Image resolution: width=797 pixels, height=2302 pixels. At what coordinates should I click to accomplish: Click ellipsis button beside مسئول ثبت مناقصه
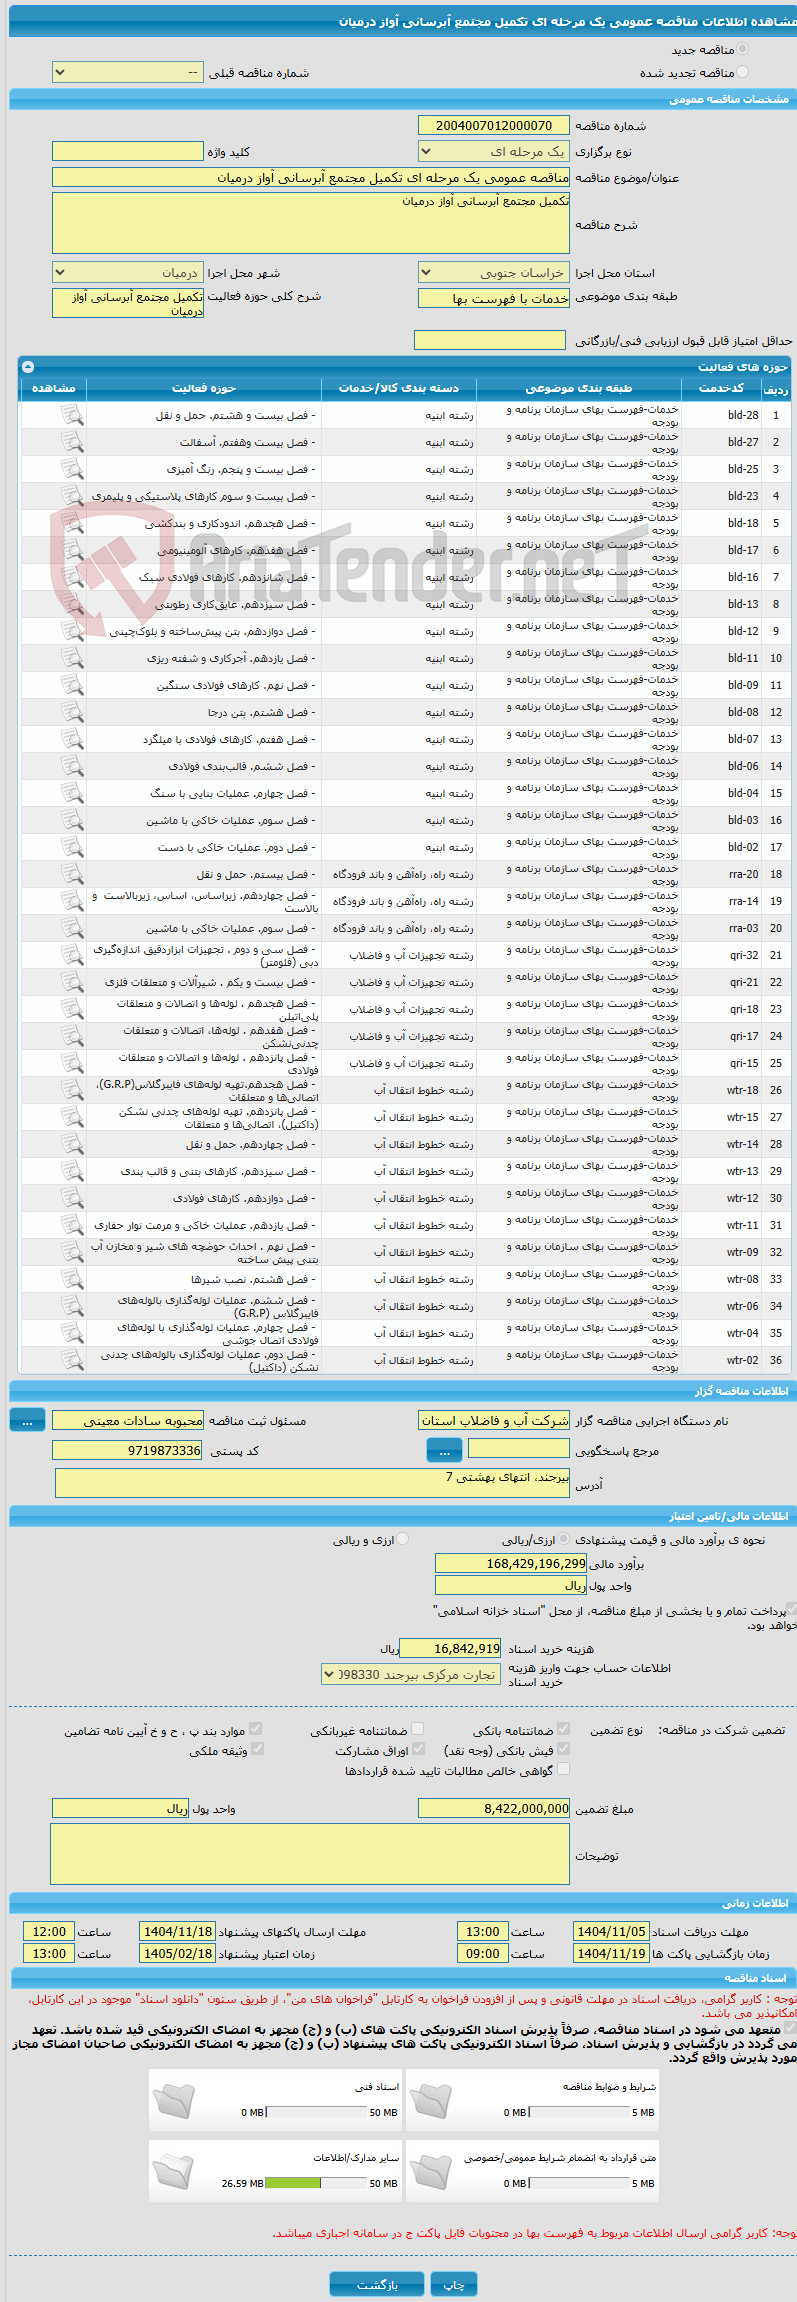tap(27, 1420)
